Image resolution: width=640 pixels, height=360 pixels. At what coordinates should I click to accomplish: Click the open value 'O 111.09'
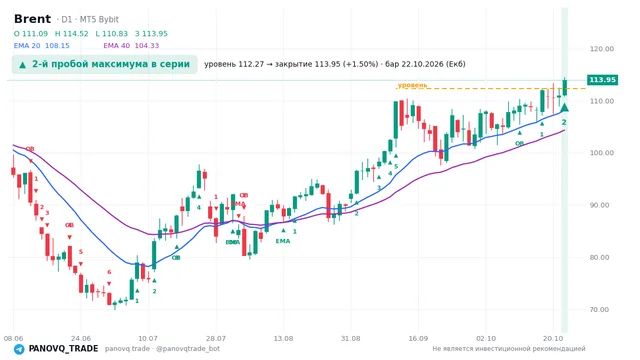point(31,33)
